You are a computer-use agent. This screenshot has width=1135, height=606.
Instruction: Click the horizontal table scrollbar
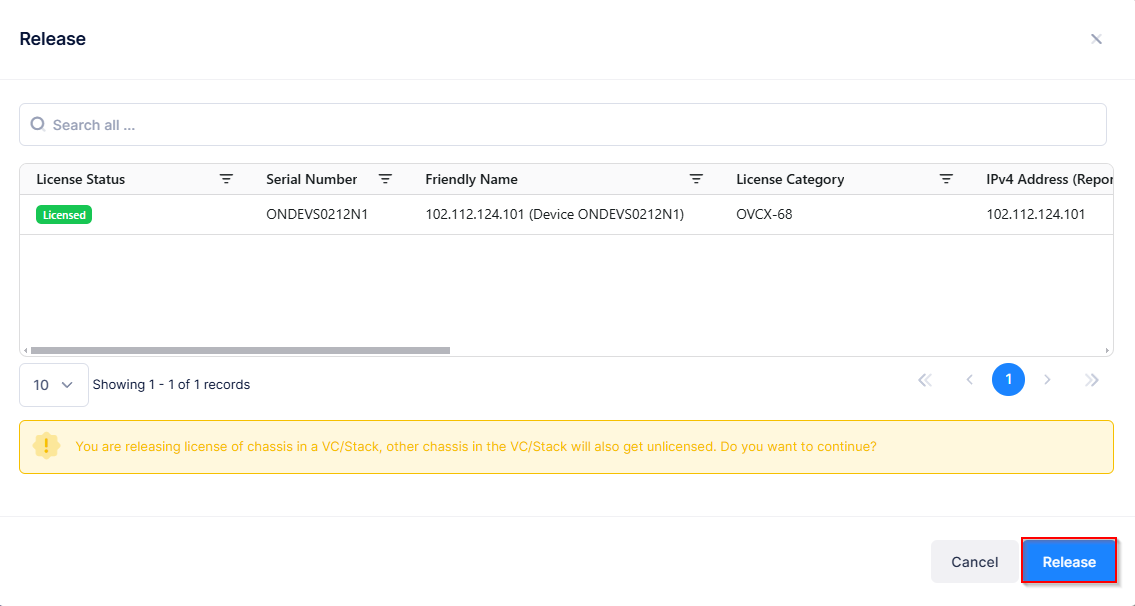pyautogui.click(x=240, y=350)
